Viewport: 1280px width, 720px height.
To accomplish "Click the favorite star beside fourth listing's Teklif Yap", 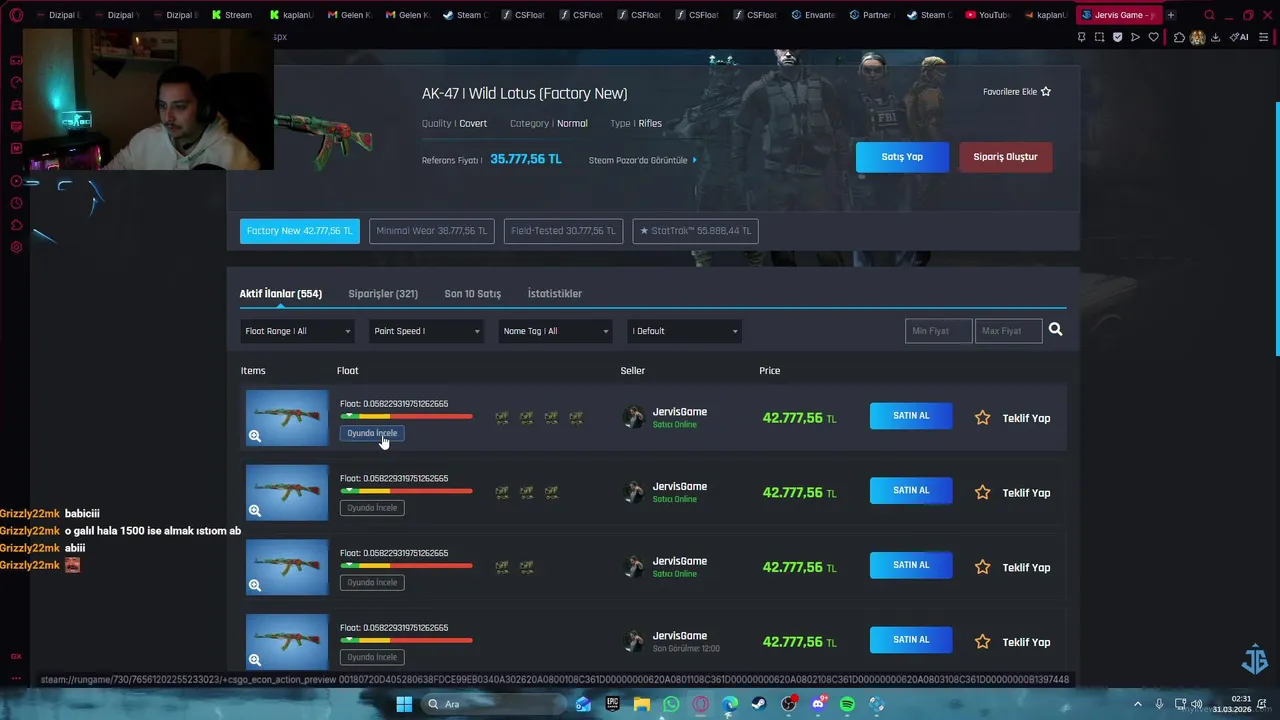I will point(983,642).
